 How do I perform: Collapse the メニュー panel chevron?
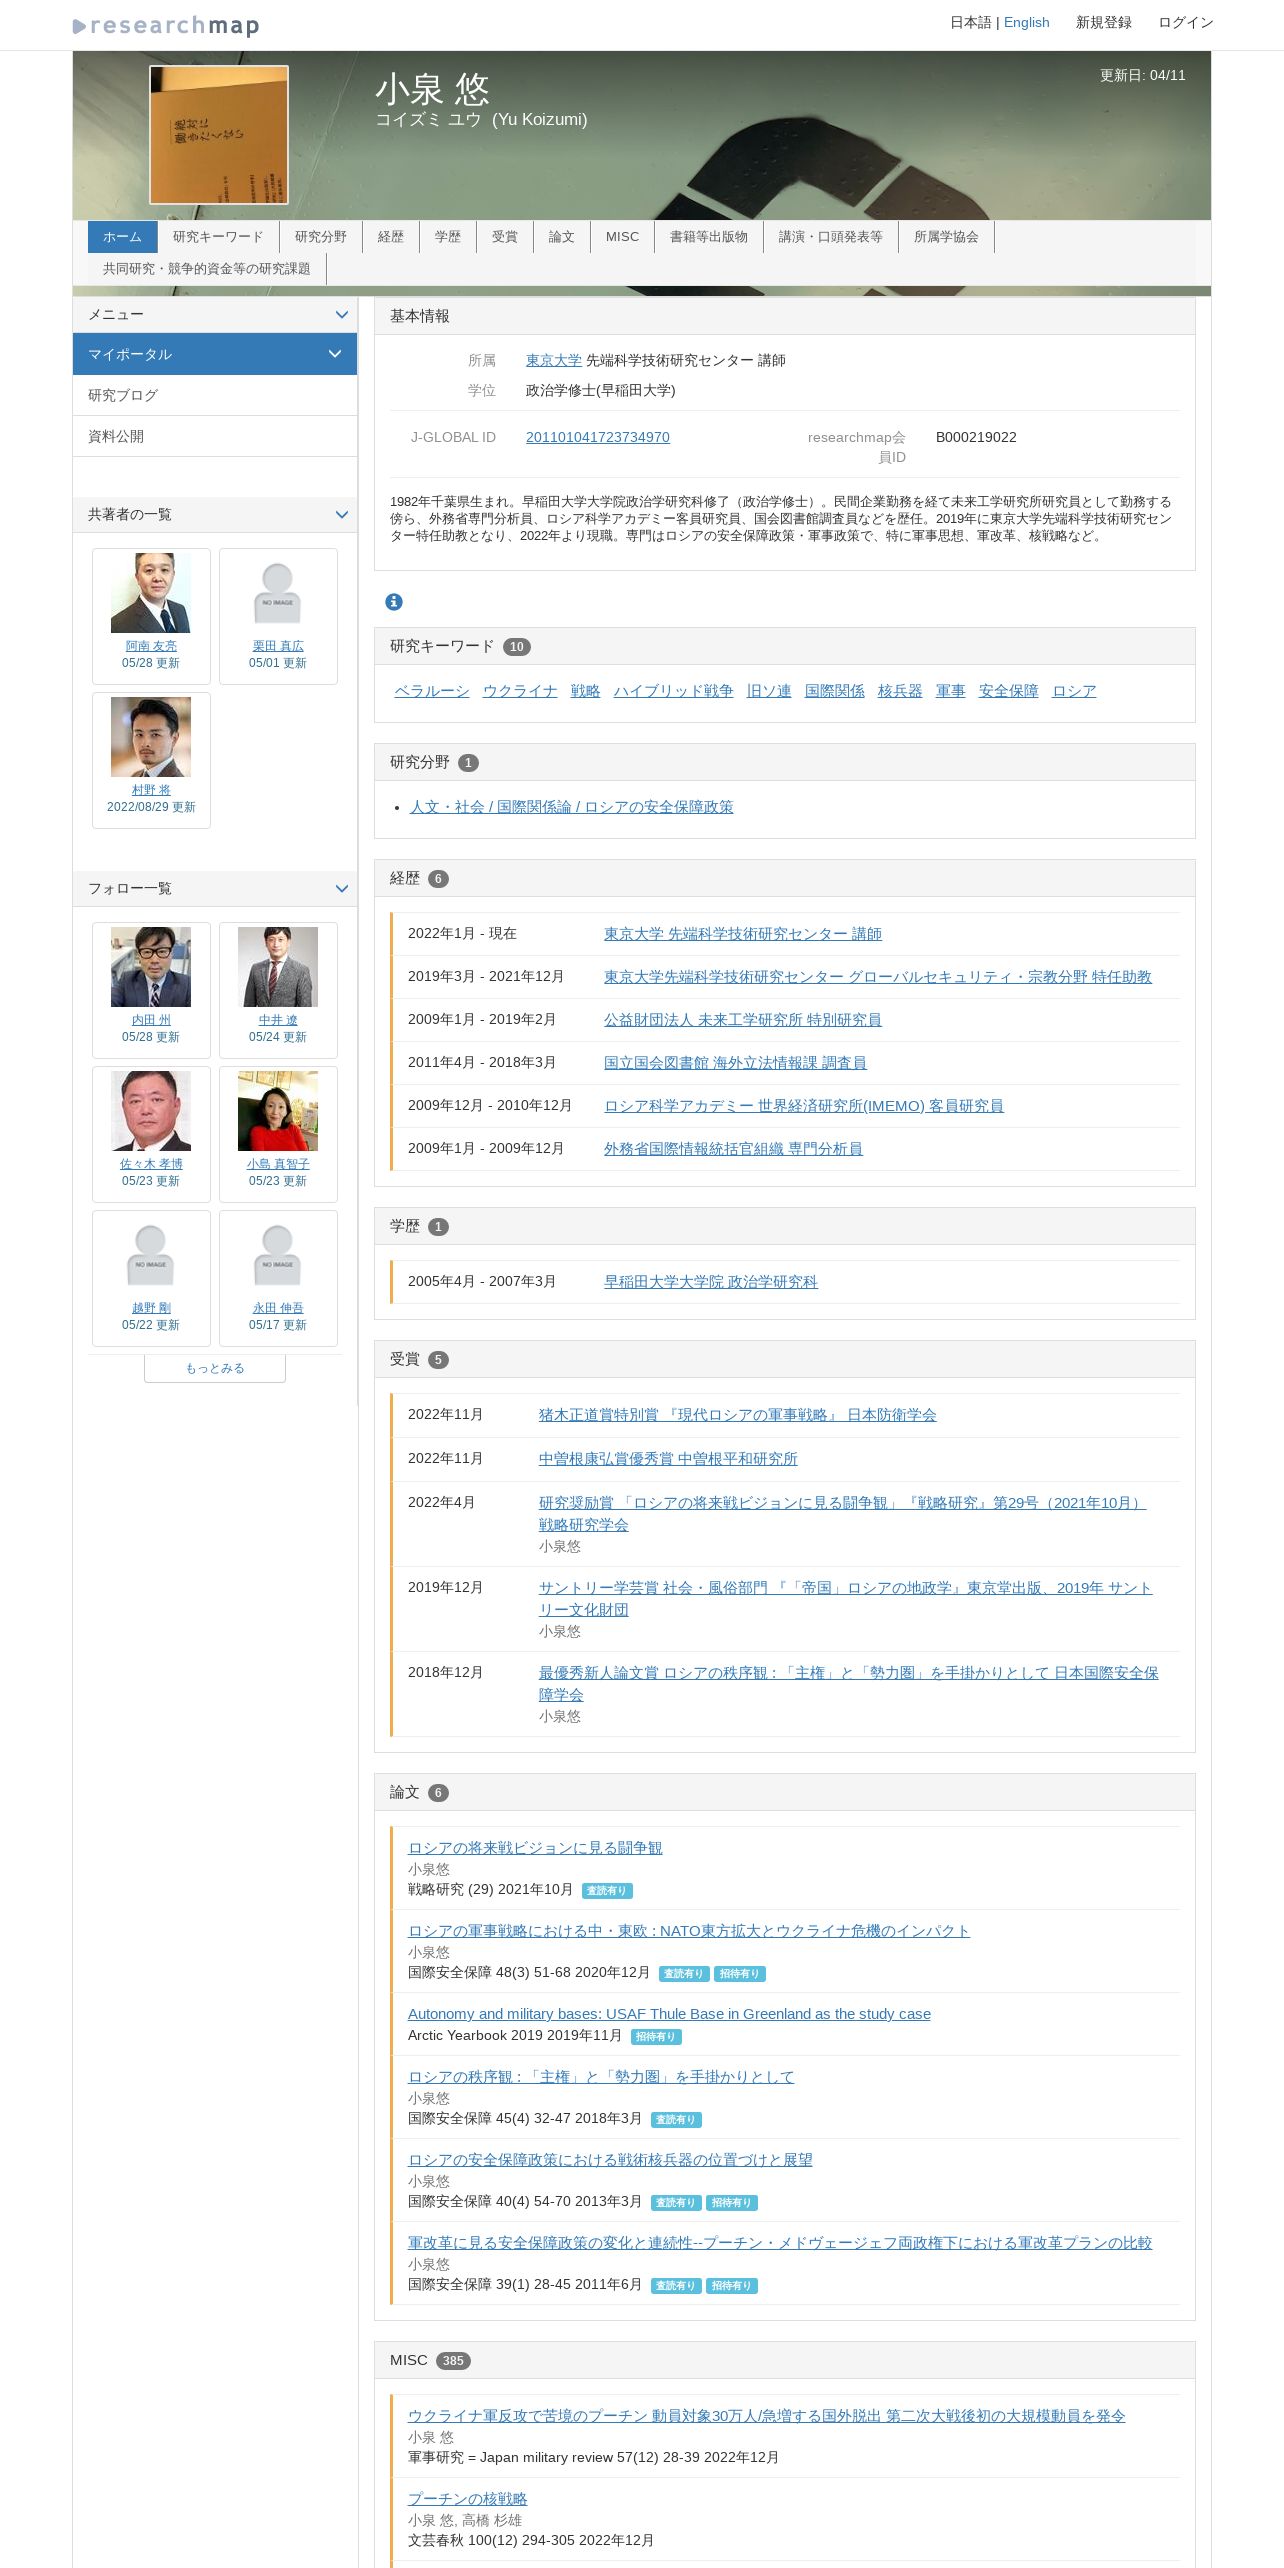point(341,315)
